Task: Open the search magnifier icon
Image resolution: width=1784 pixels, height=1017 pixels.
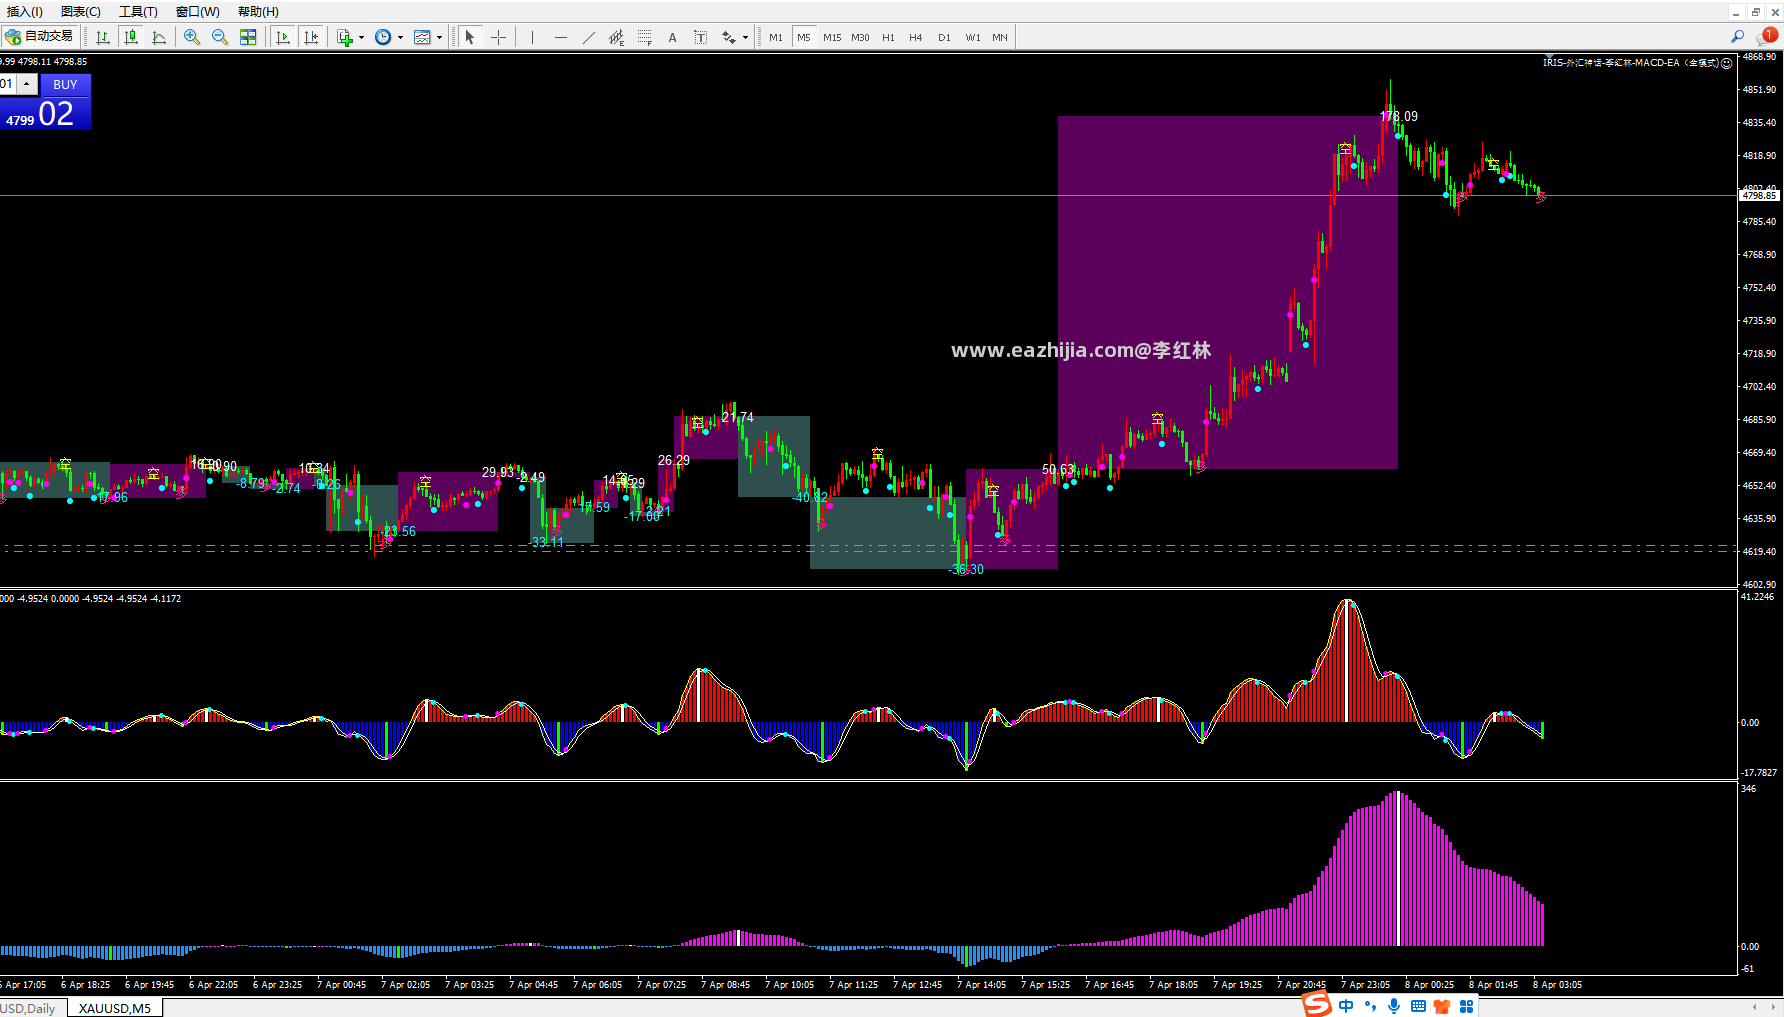Action: [1737, 37]
